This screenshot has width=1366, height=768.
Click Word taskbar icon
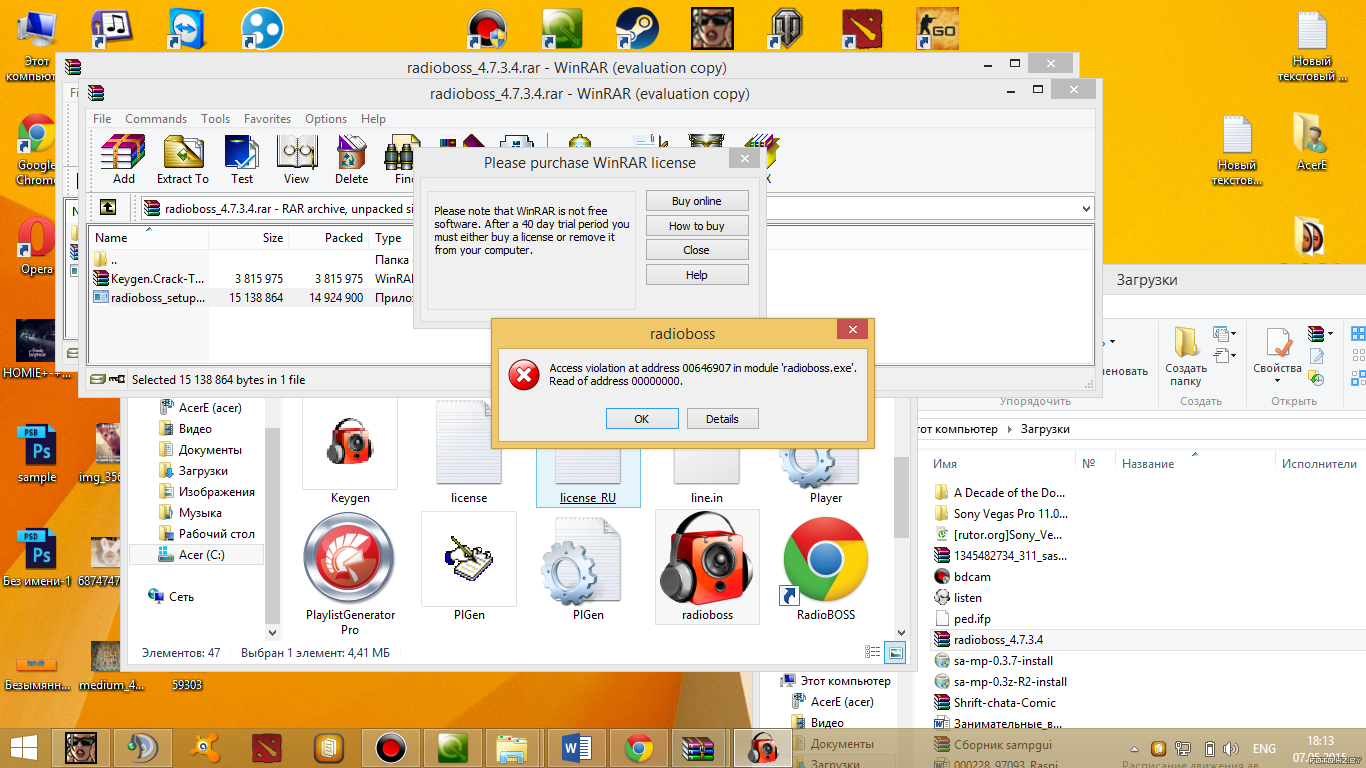[578, 747]
